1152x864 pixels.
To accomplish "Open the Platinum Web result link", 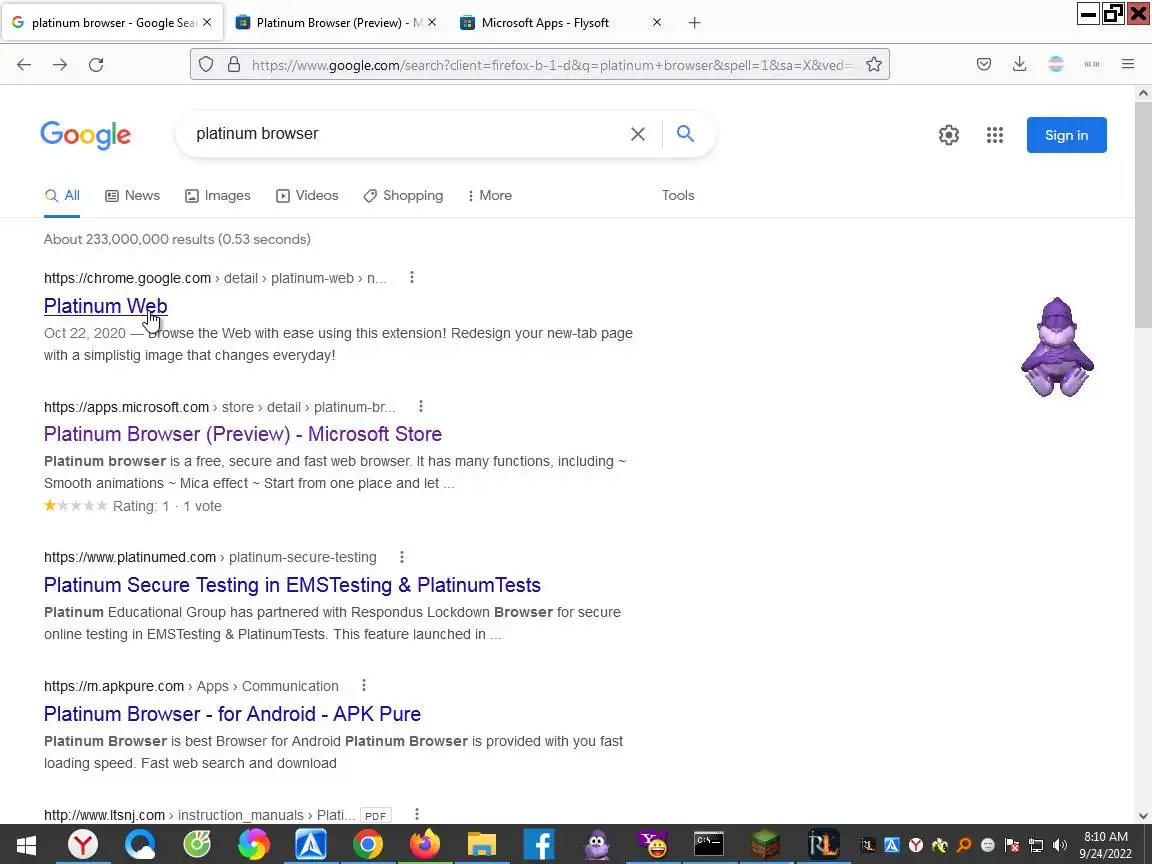I will [x=106, y=306].
